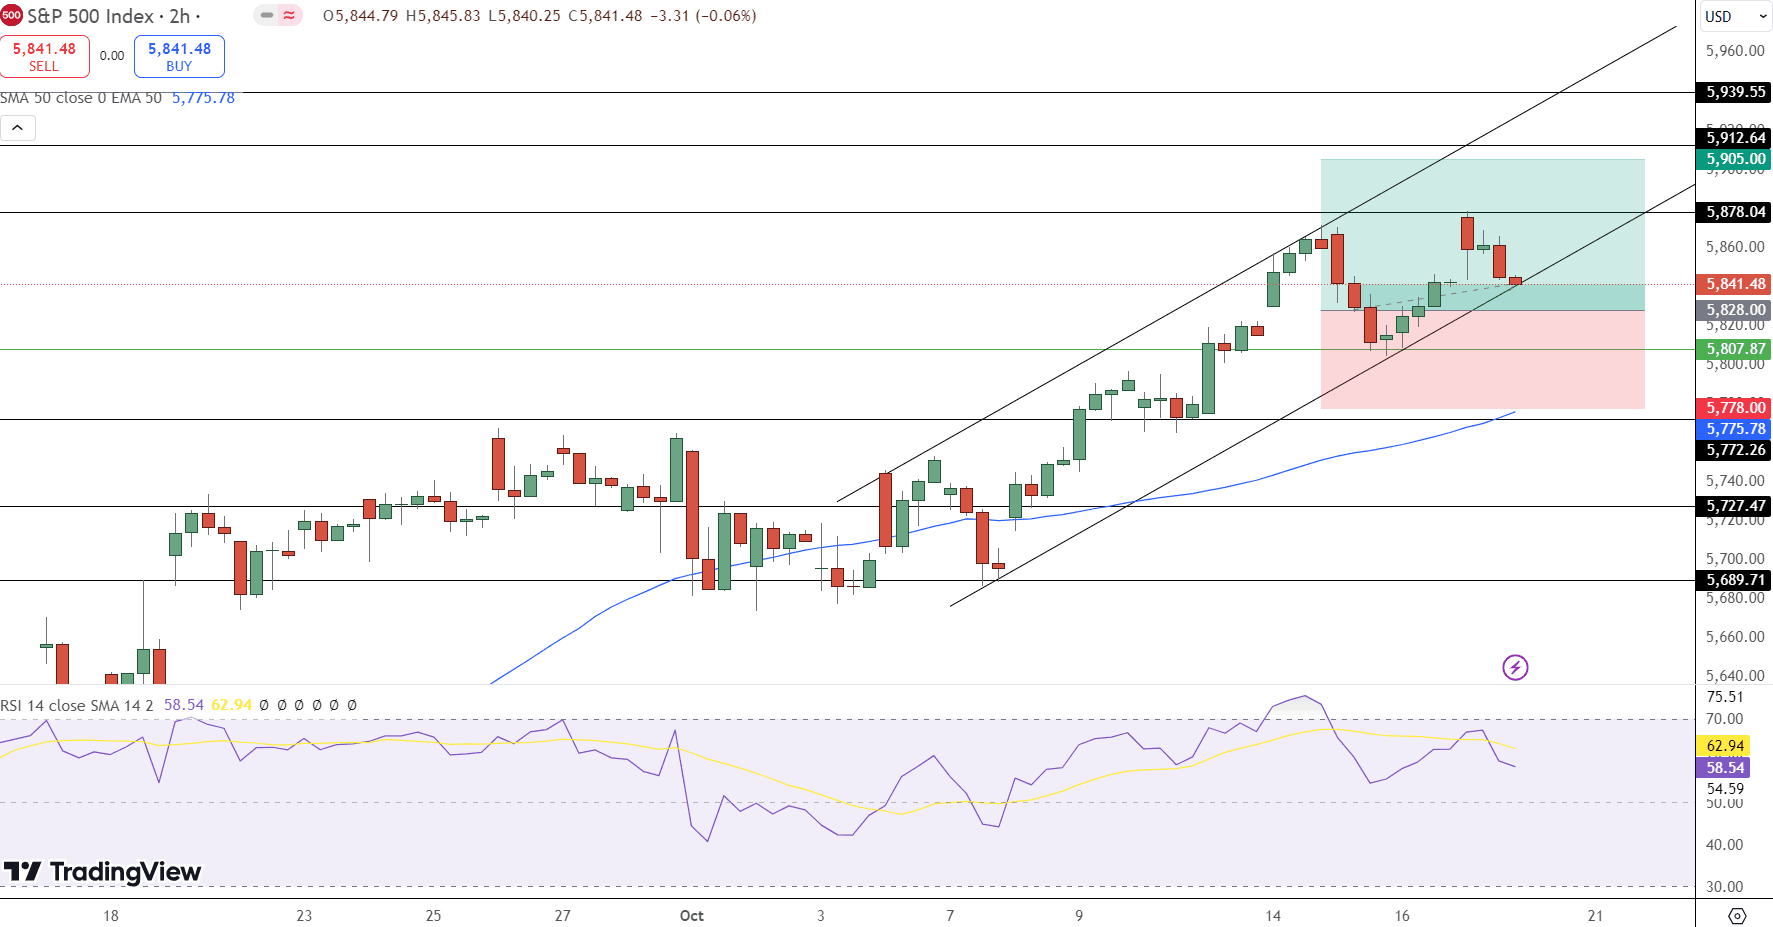
Task: Click the gray 5,828.00 entry price label
Action: [x=1734, y=310]
